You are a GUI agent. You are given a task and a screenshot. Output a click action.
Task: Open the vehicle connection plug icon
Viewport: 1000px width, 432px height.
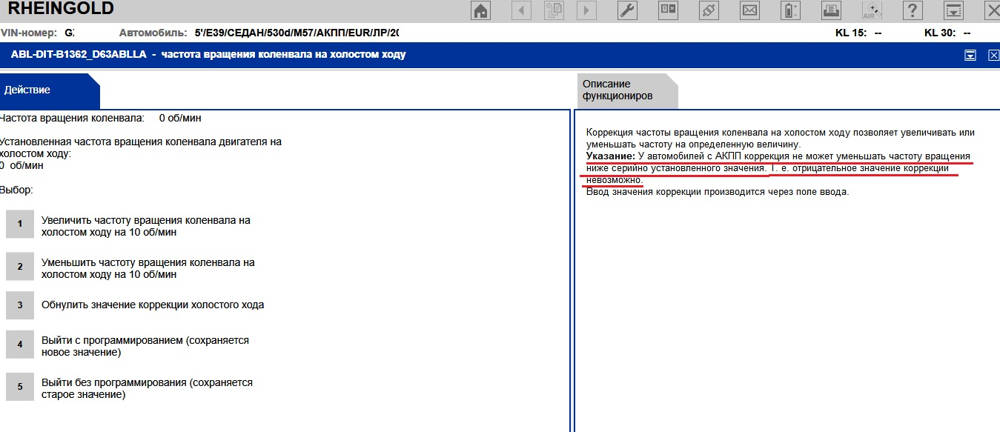tap(707, 11)
